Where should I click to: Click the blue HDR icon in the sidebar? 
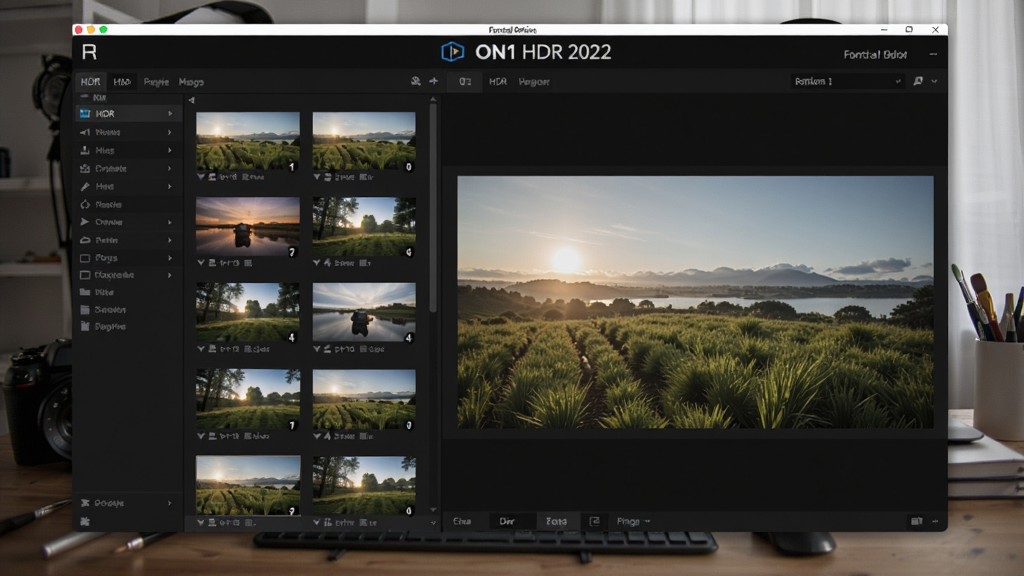(x=85, y=114)
